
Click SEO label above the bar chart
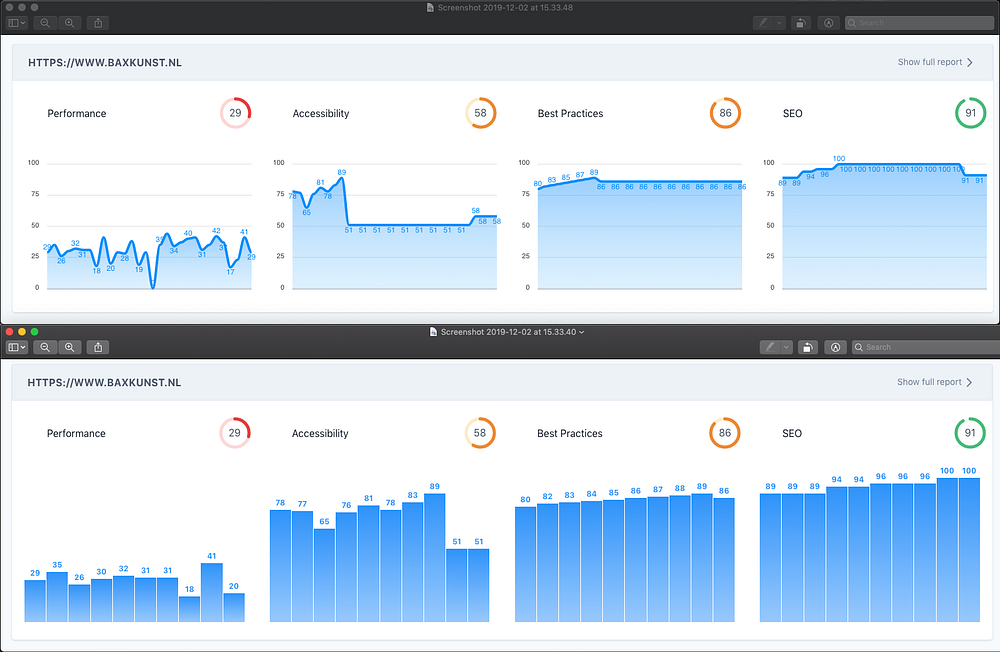(791, 433)
